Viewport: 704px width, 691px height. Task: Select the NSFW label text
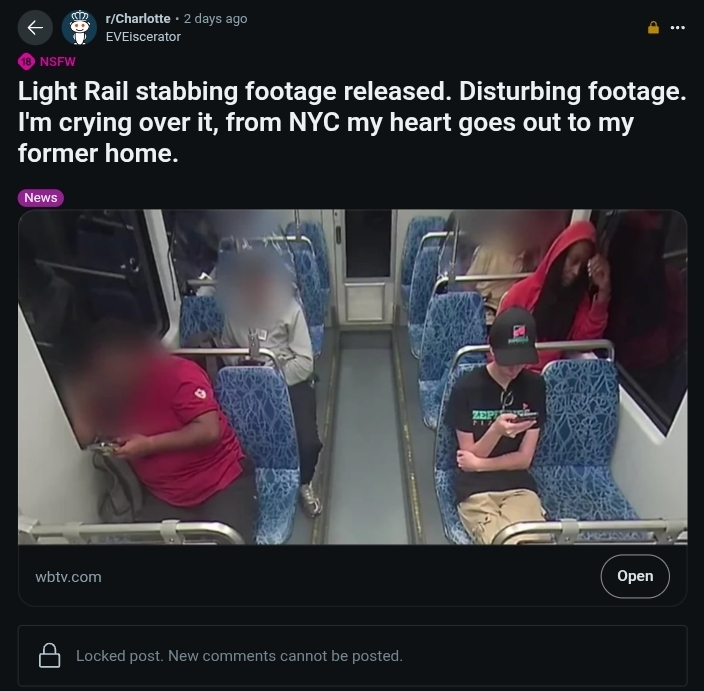pyautogui.click(x=57, y=62)
